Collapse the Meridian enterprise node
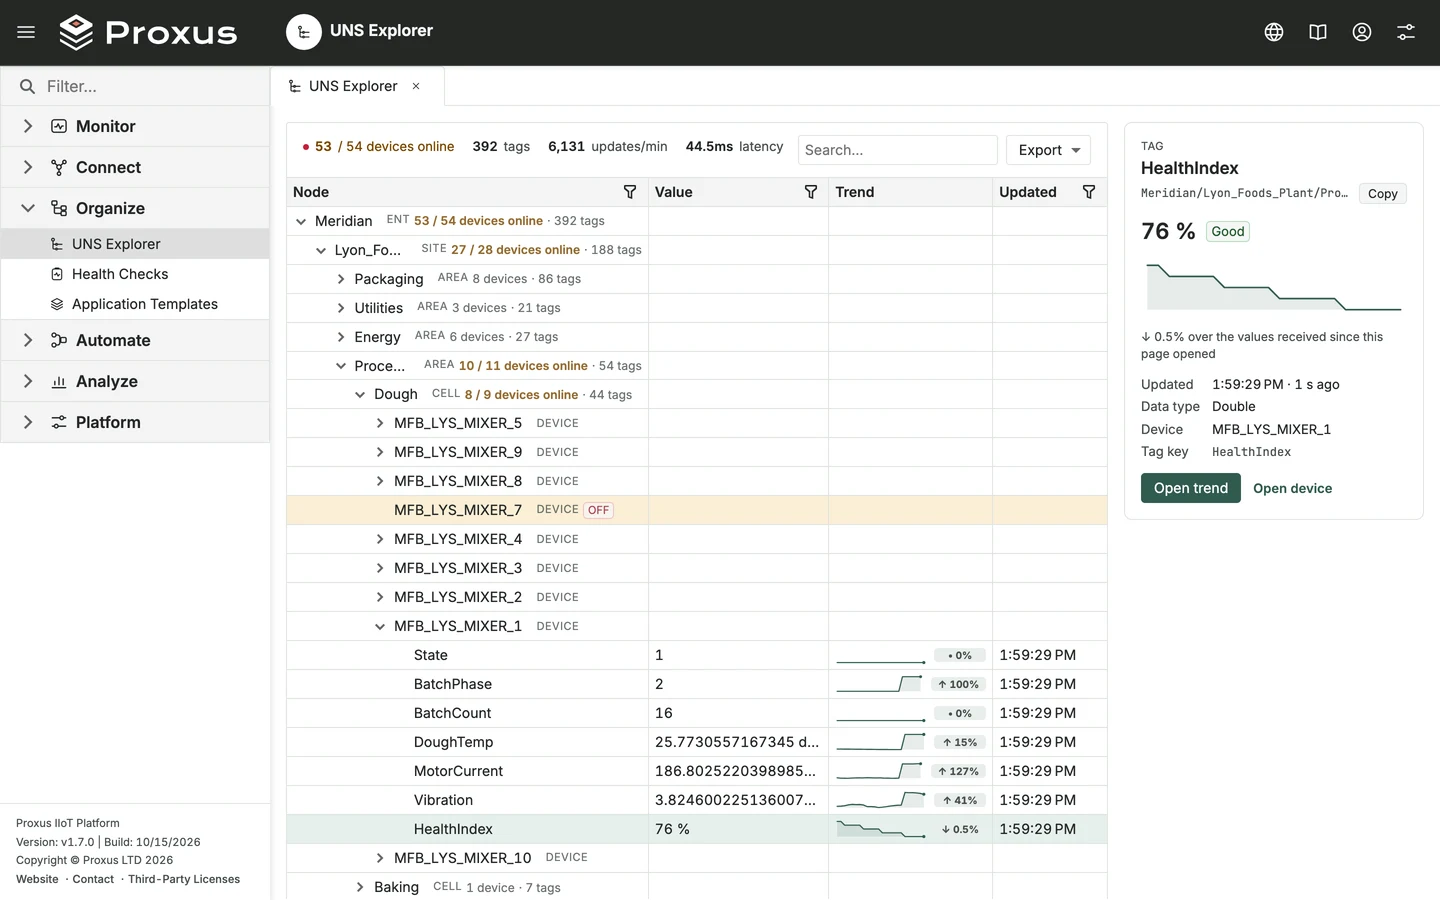Viewport: 1440px width, 900px height. point(301,221)
